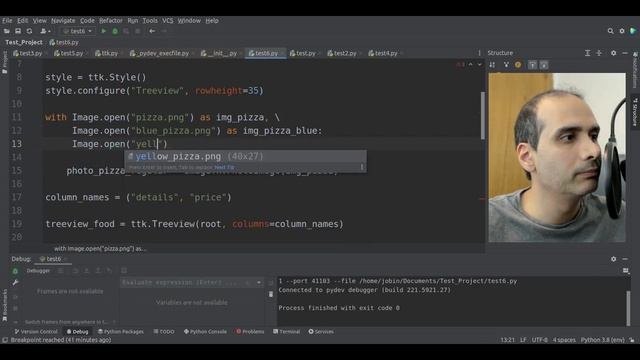Open the File menu
Screen dimensions: 640x360
click(7, 20)
